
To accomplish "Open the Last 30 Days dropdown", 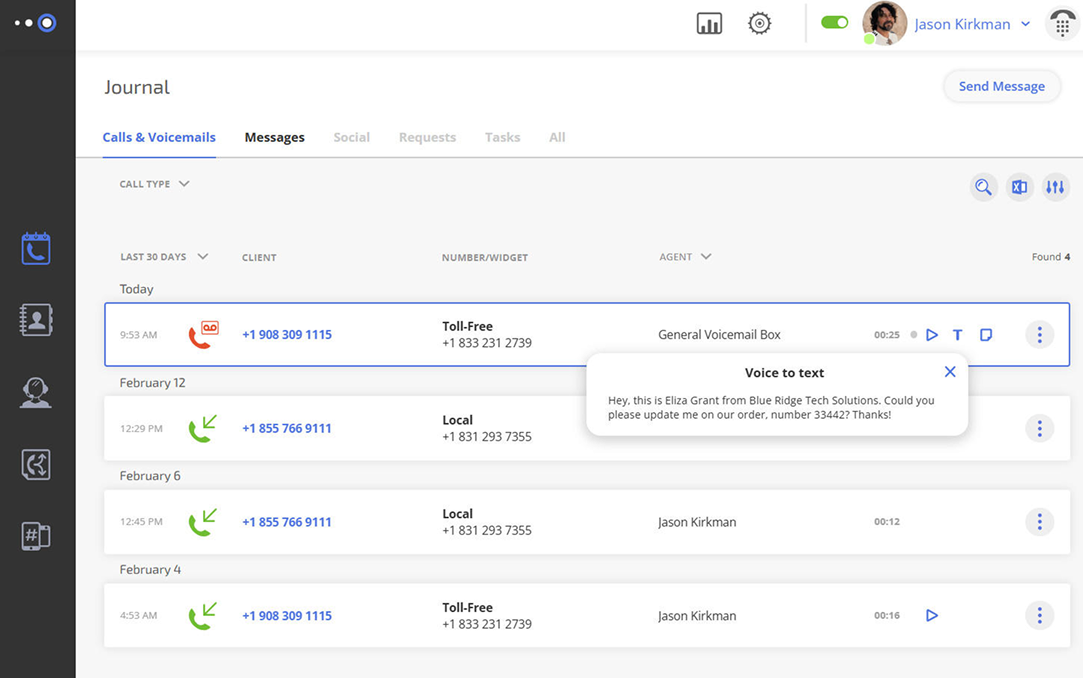I will pyautogui.click(x=164, y=257).
